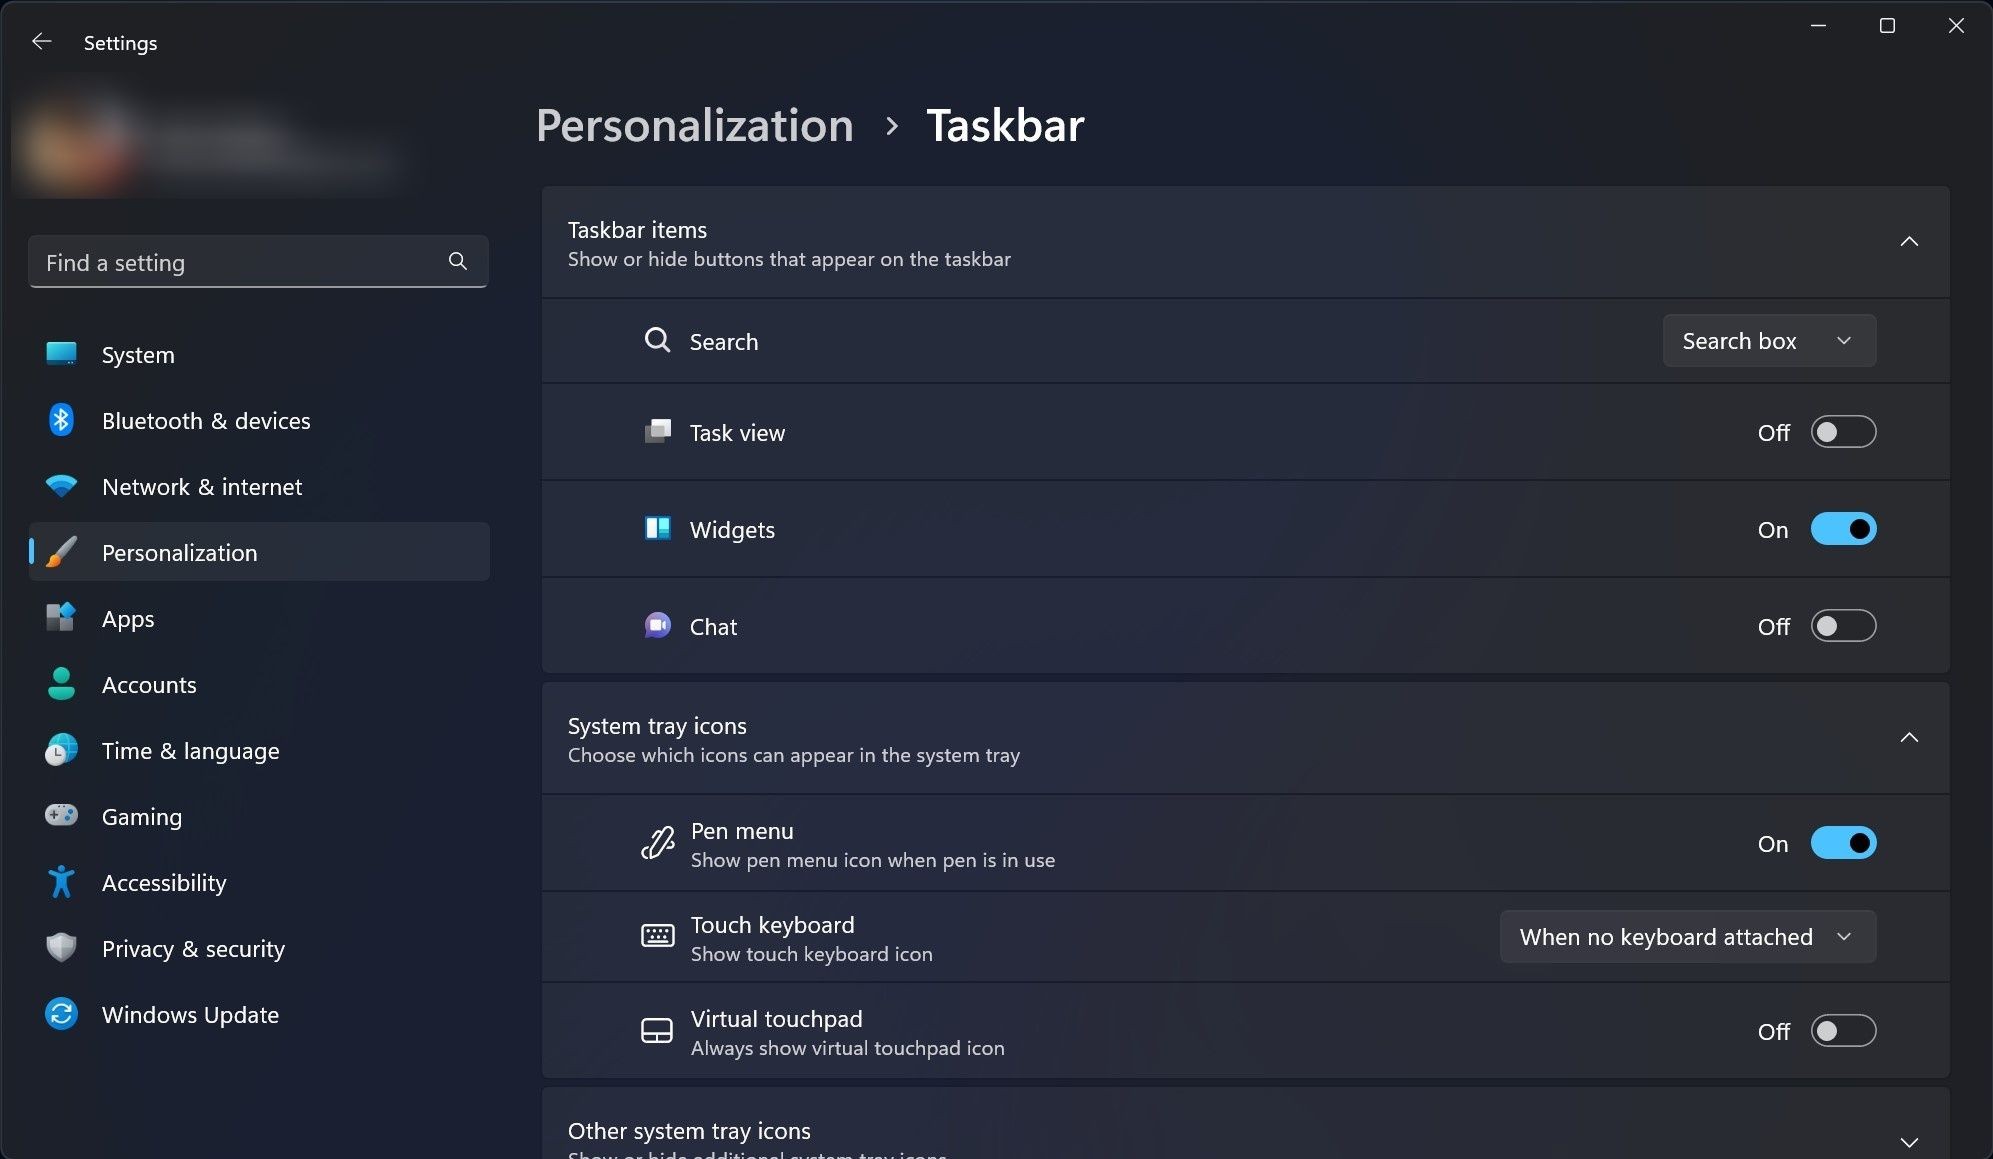1993x1159 pixels.
Task: Click the Task view icon
Action: (x=657, y=432)
